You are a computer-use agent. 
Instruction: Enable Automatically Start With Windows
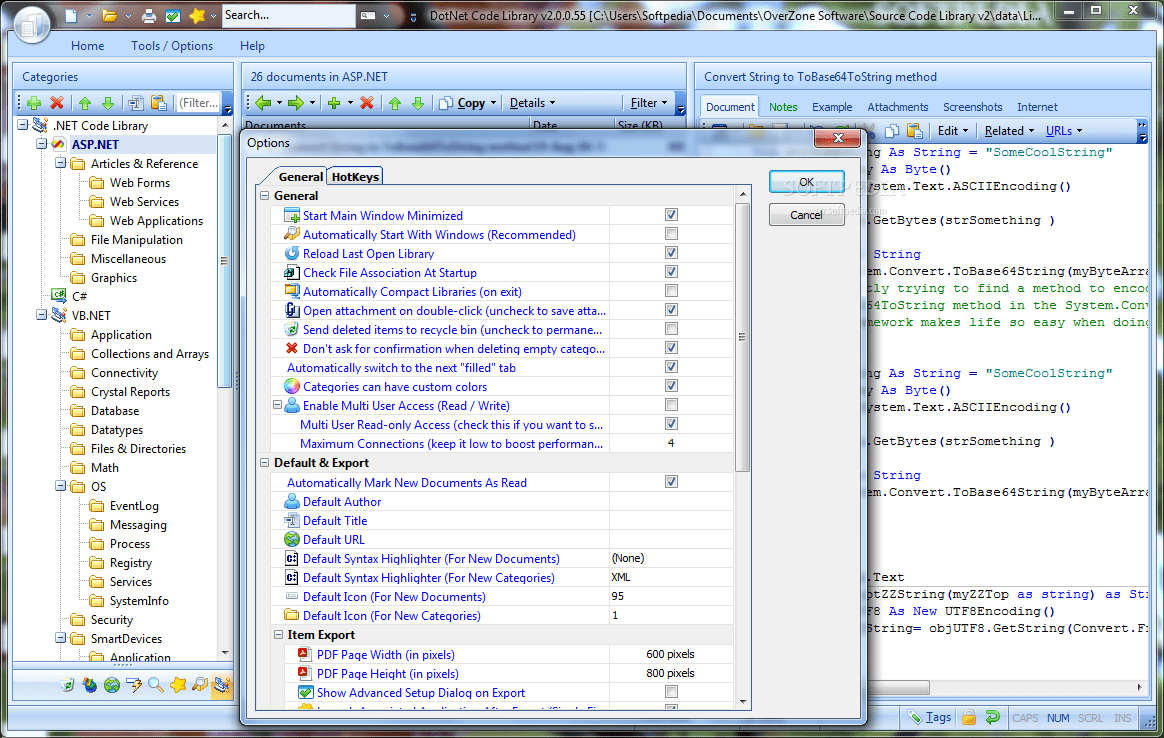click(x=671, y=233)
